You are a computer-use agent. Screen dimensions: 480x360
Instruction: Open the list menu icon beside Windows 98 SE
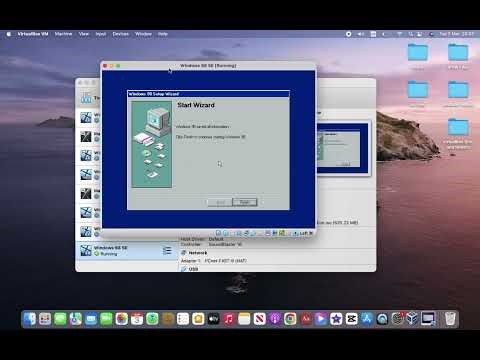pyautogui.click(x=167, y=251)
